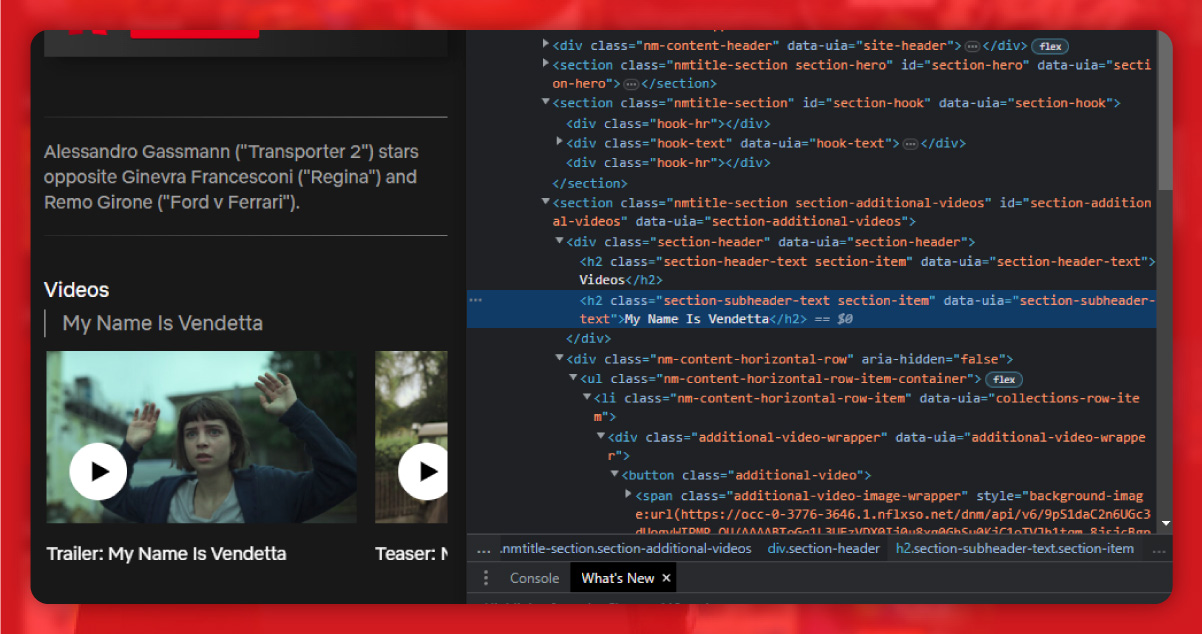Switch to the Console tab
Image resolution: width=1202 pixels, height=634 pixels.
(534, 577)
